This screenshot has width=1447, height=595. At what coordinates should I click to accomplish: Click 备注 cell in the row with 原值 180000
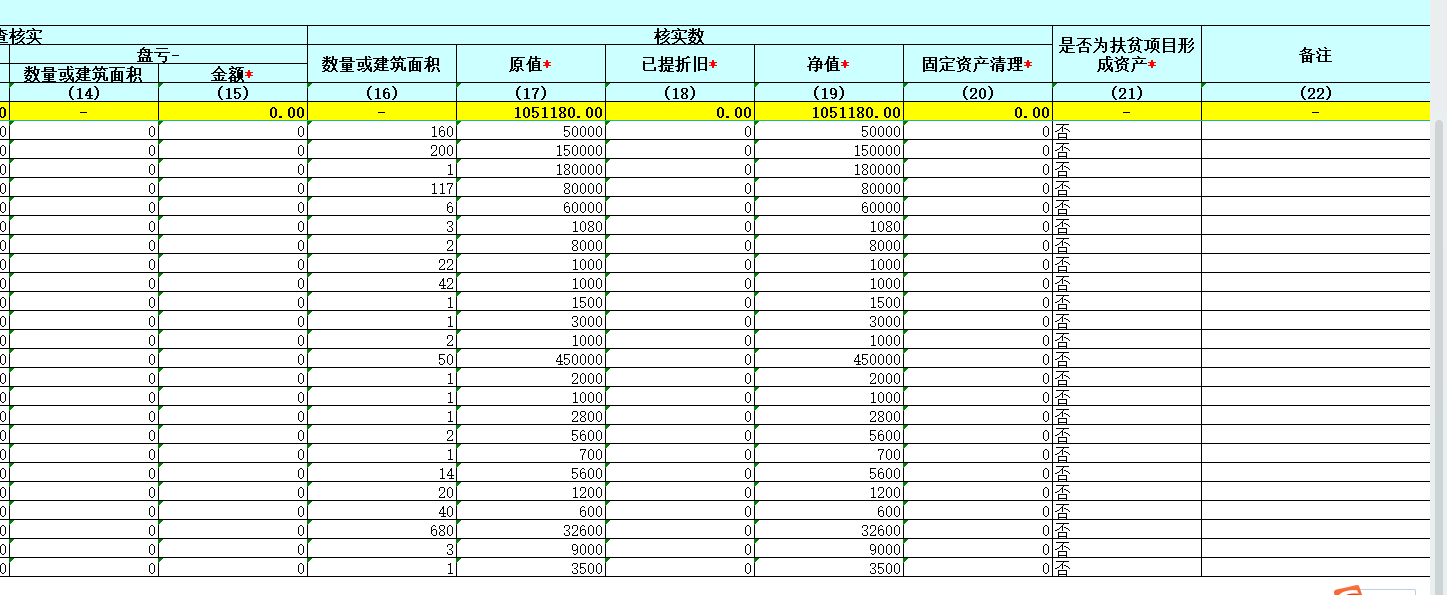coord(1316,169)
